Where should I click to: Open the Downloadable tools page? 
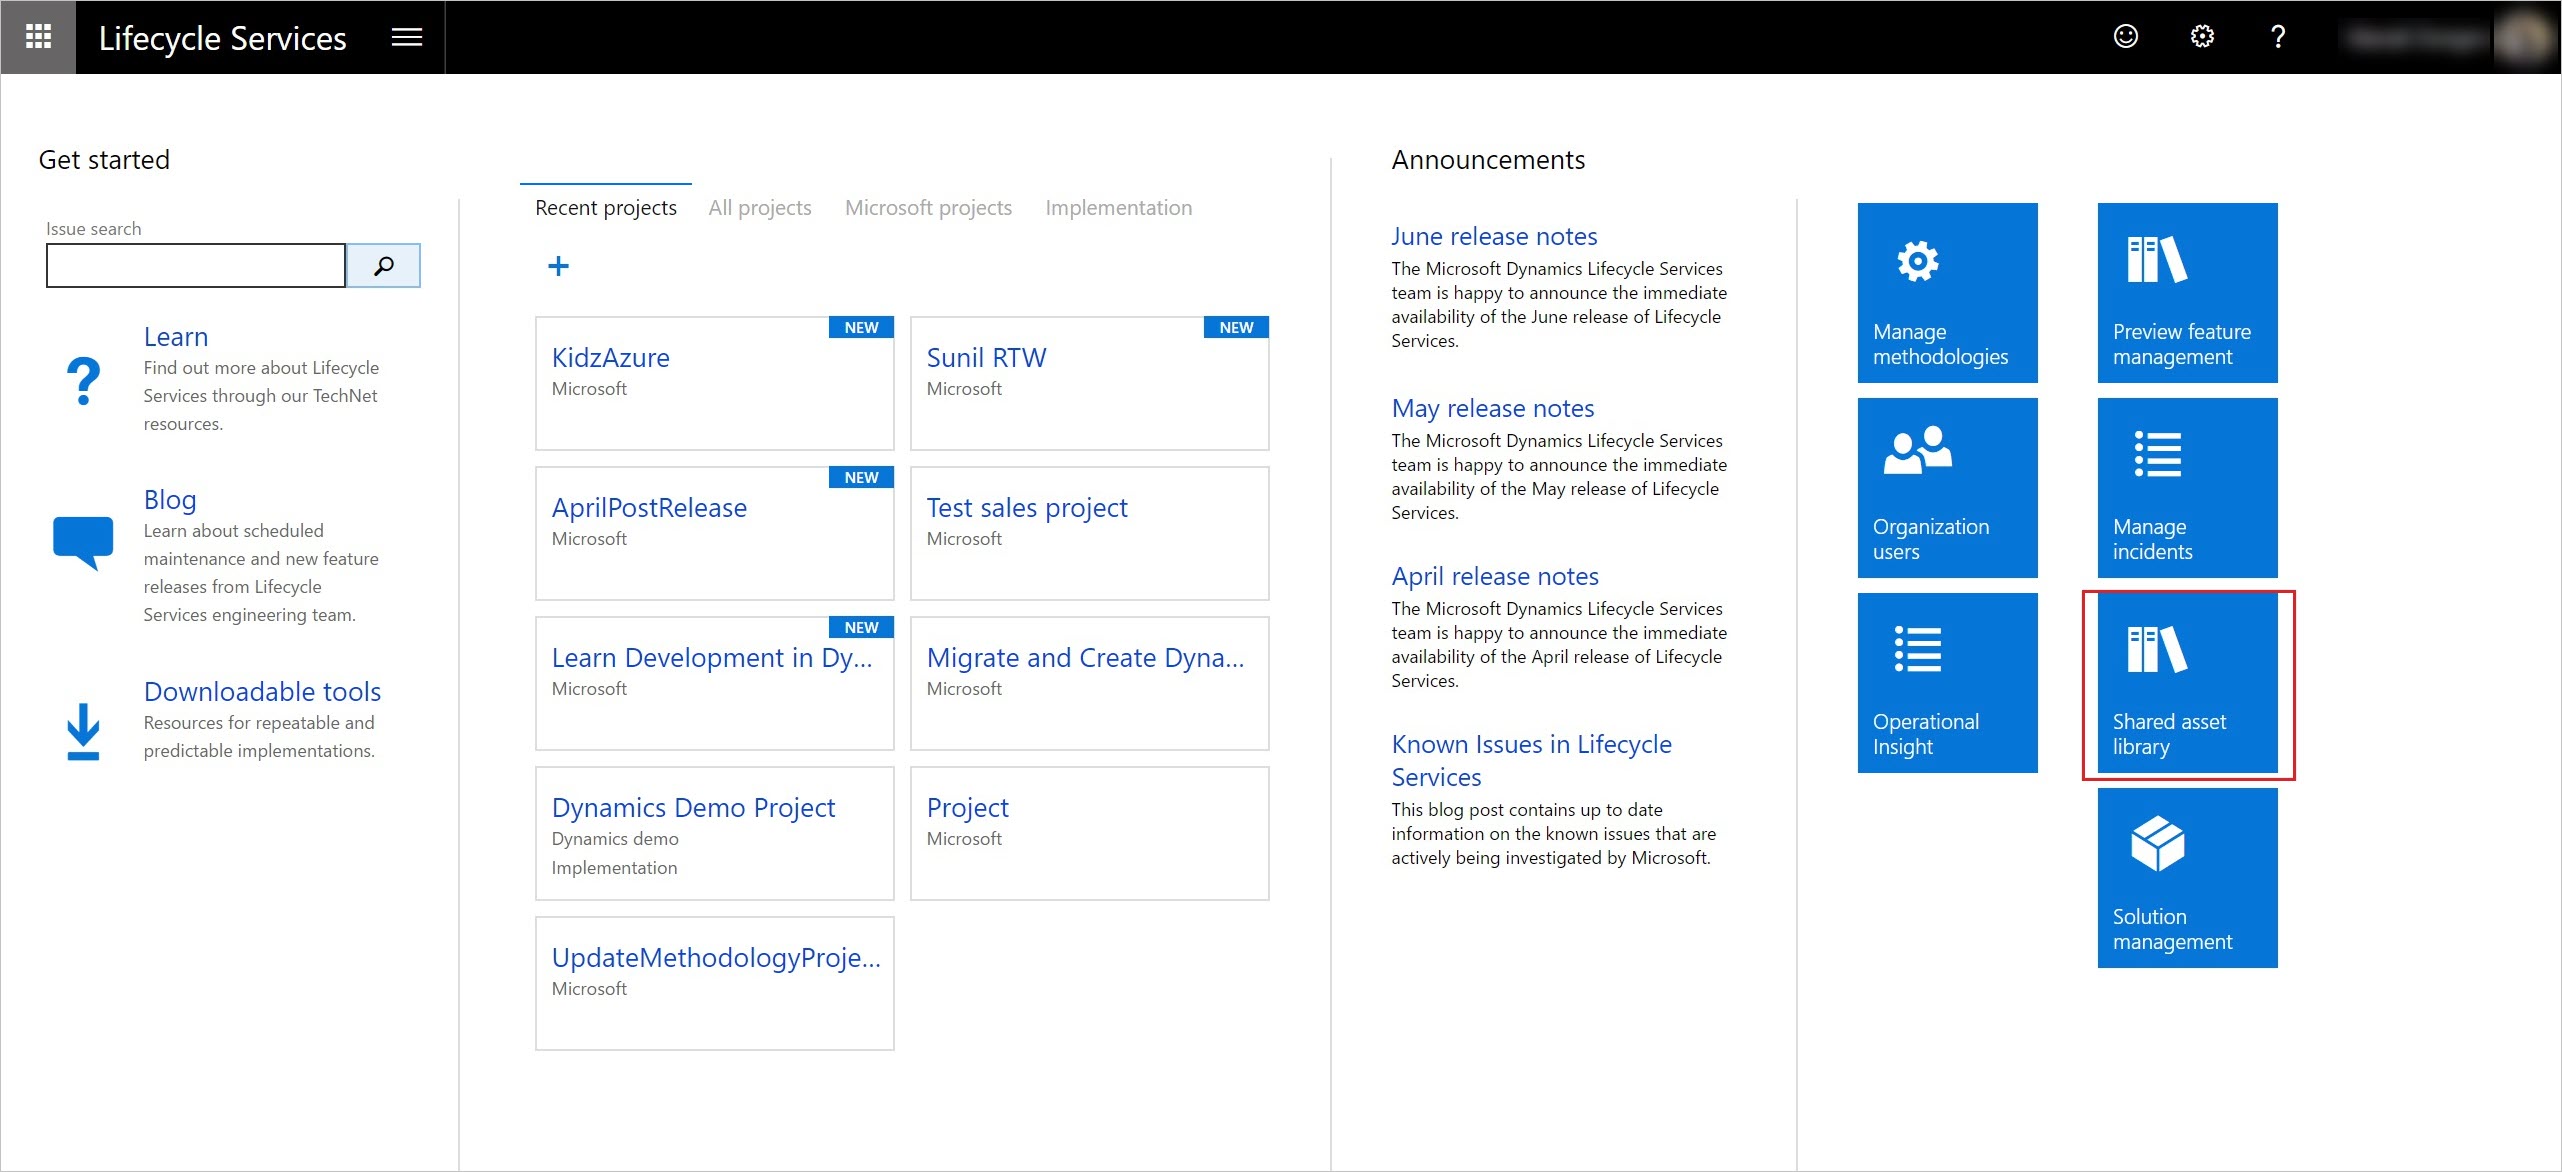262,690
